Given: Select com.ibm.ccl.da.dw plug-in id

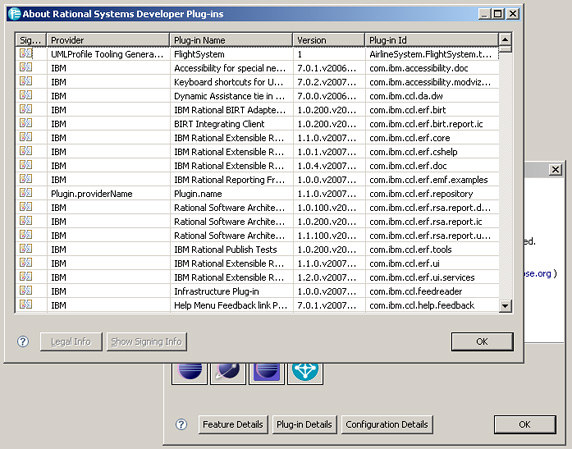Looking at the screenshot, I should click(x=406, y=96).
